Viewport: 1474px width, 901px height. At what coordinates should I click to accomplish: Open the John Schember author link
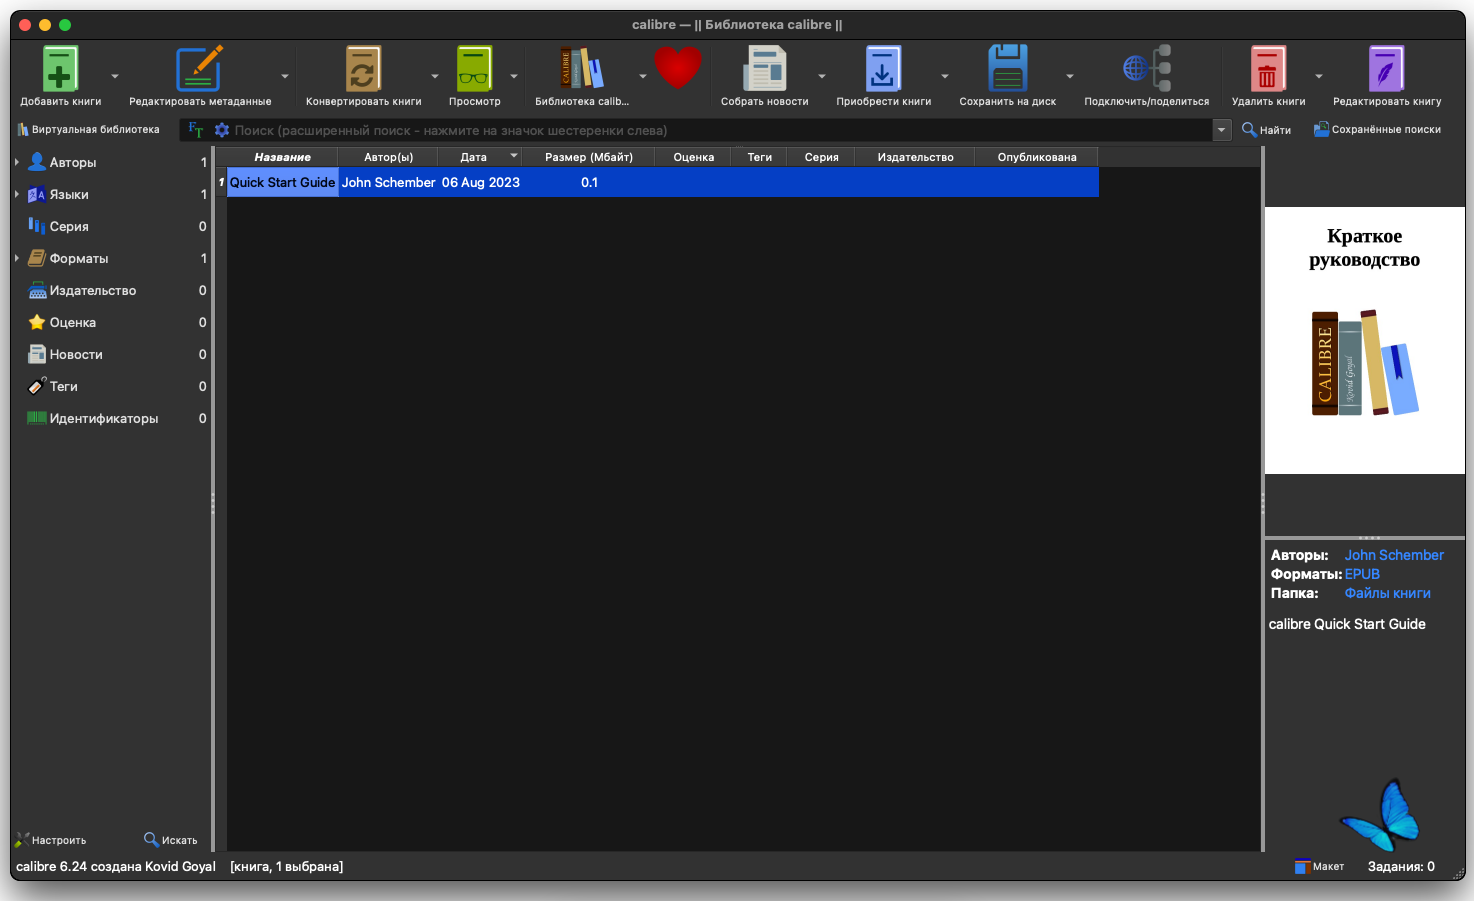(1394, 555)
